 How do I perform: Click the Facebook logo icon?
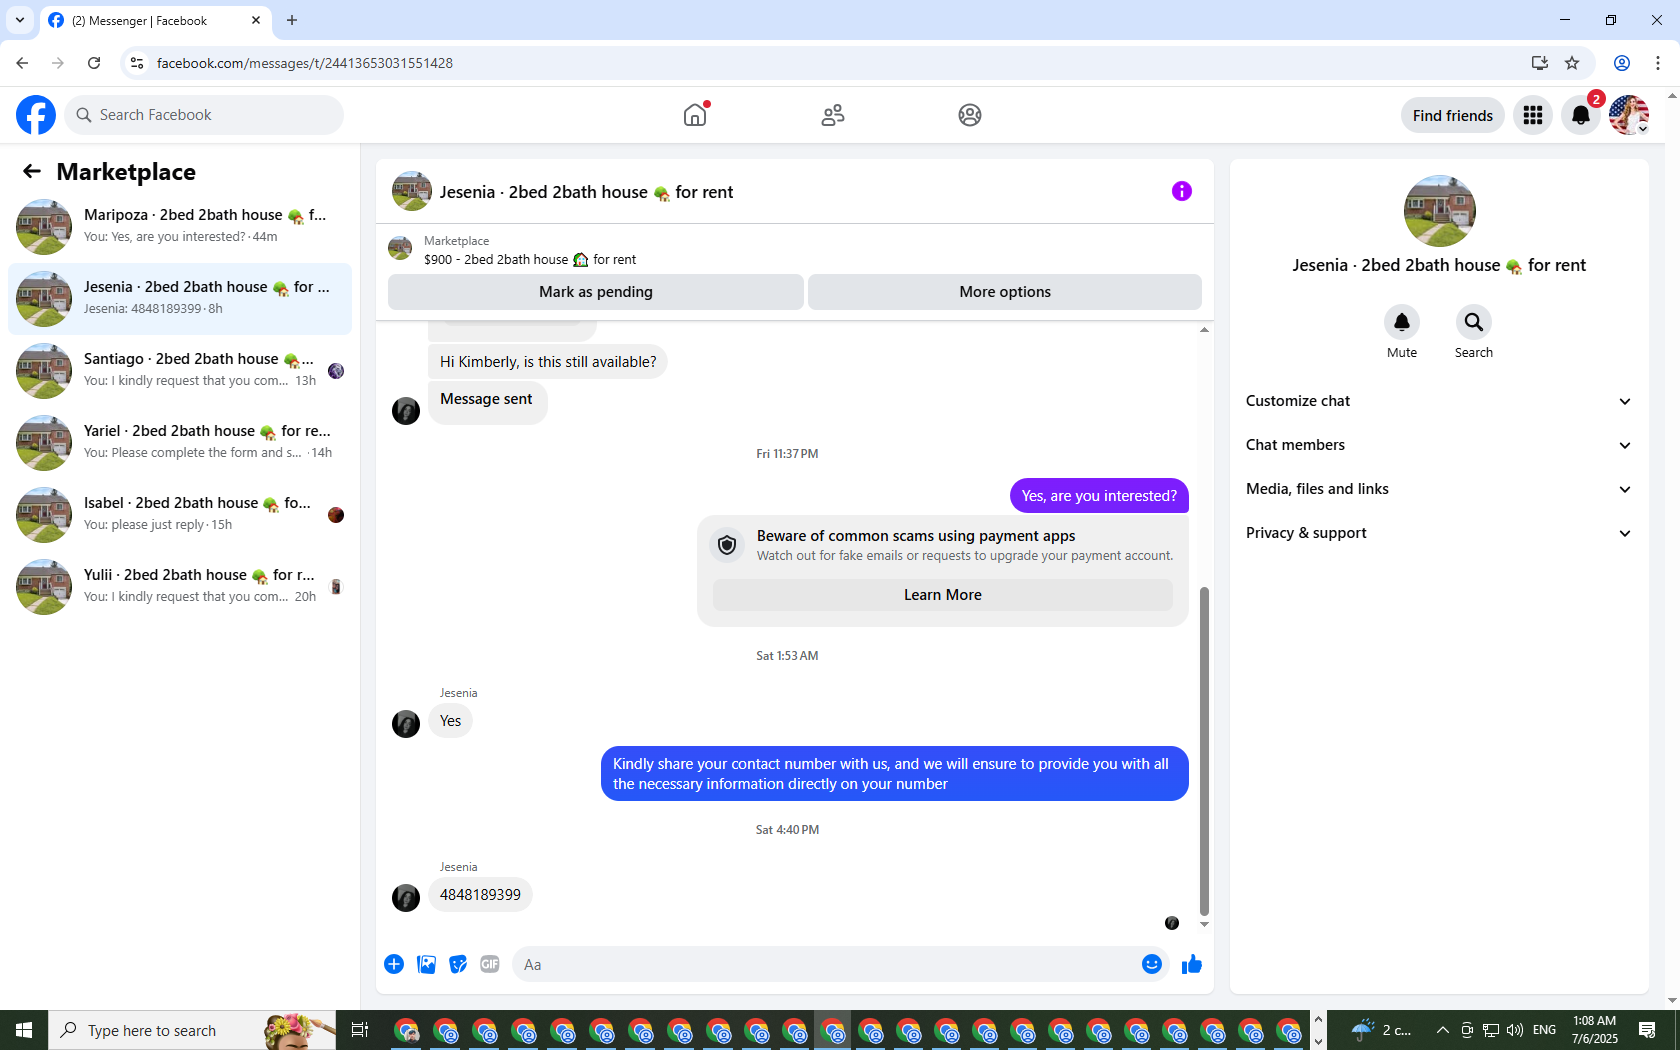pos(36,115)
